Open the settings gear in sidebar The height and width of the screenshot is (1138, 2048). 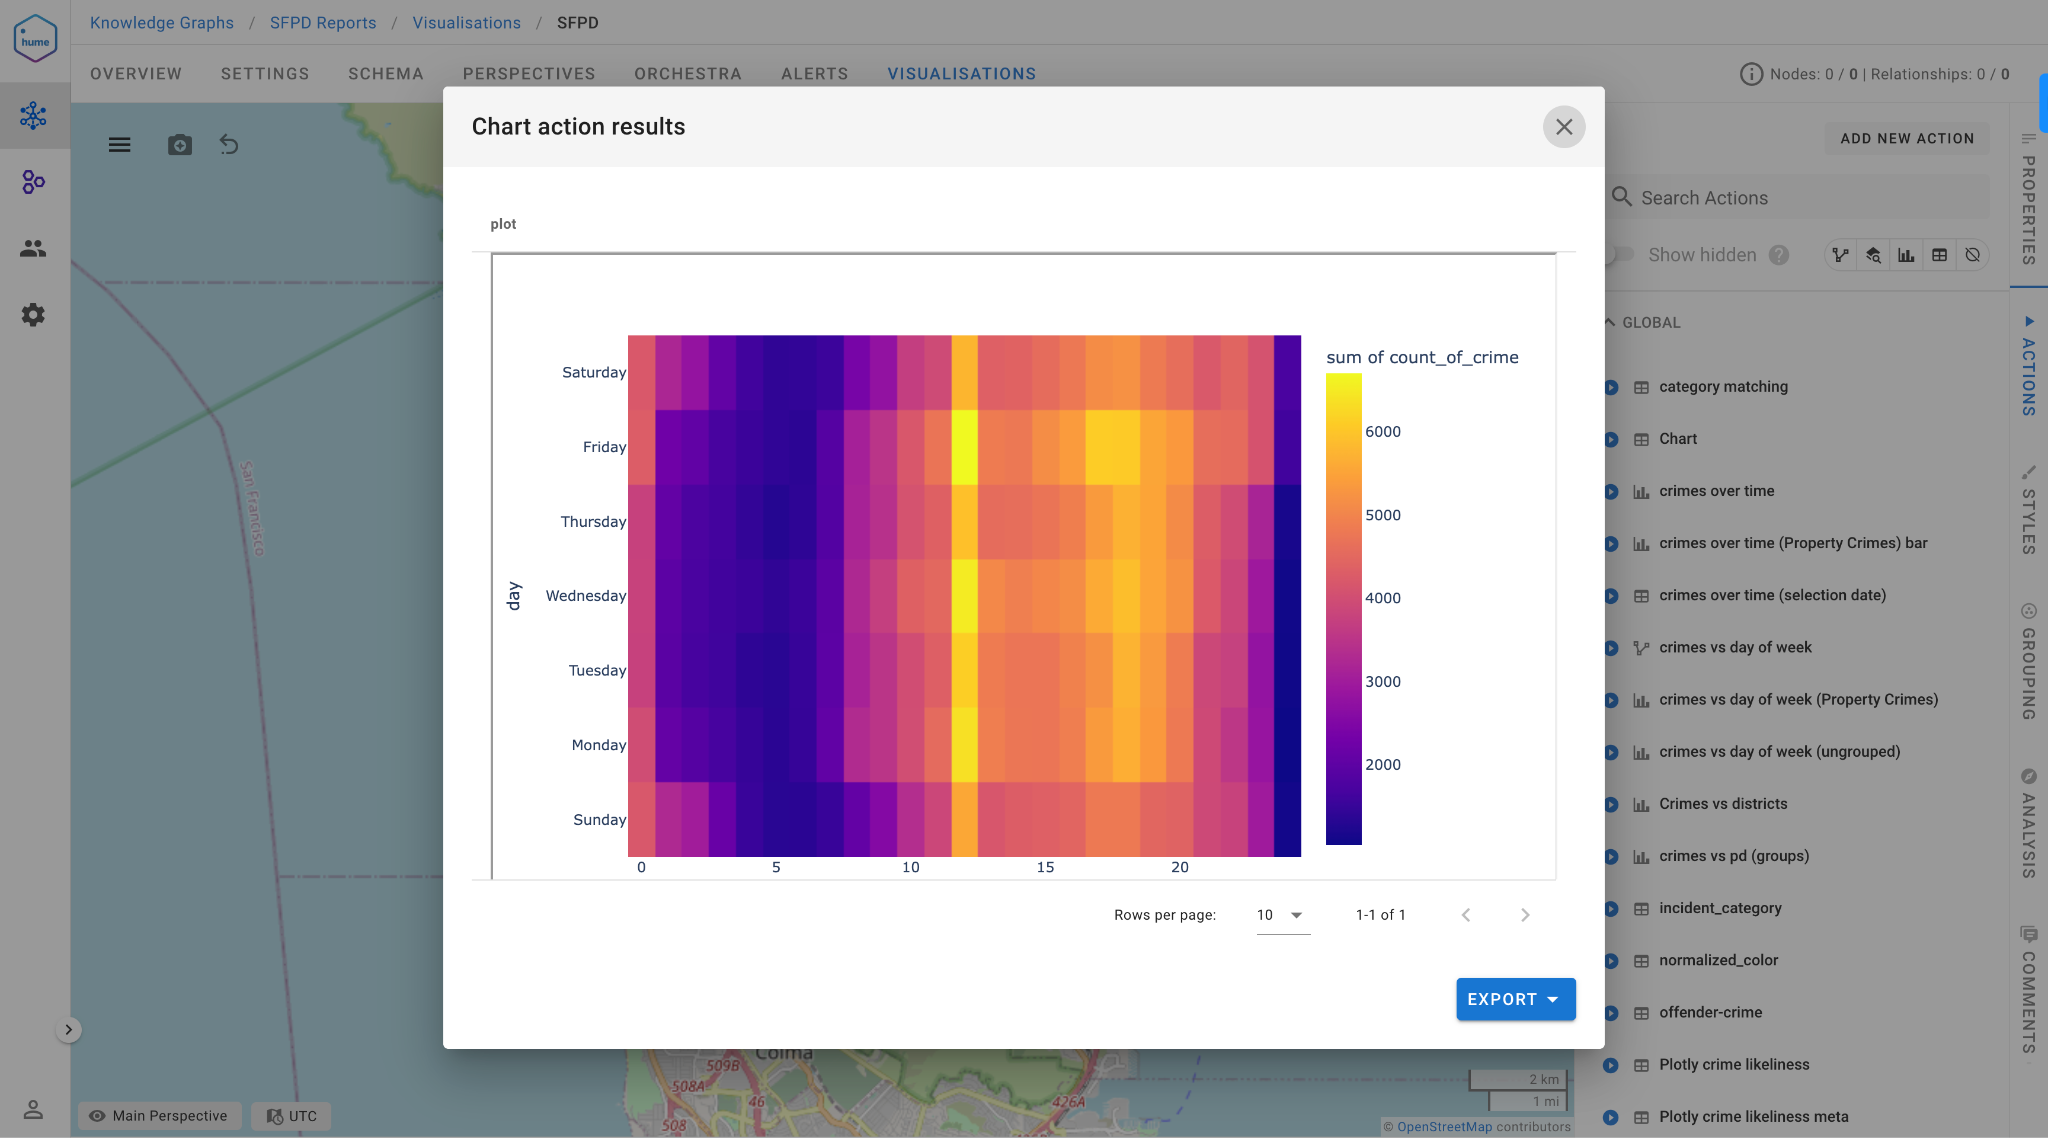point(34,315)
